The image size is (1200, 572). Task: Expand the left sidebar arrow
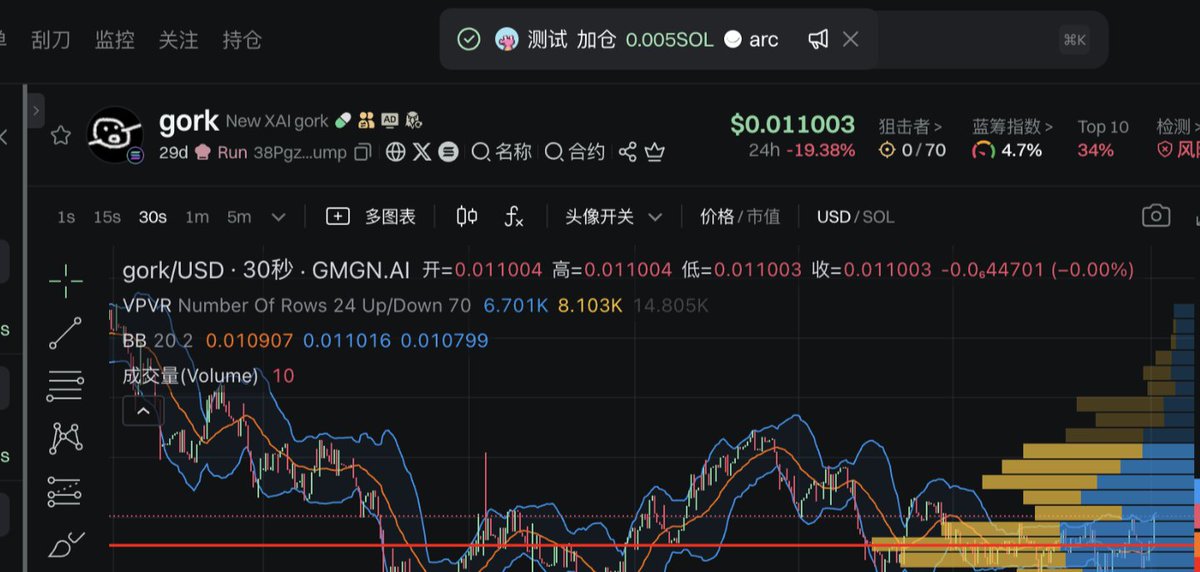click(x=36, y=109)
